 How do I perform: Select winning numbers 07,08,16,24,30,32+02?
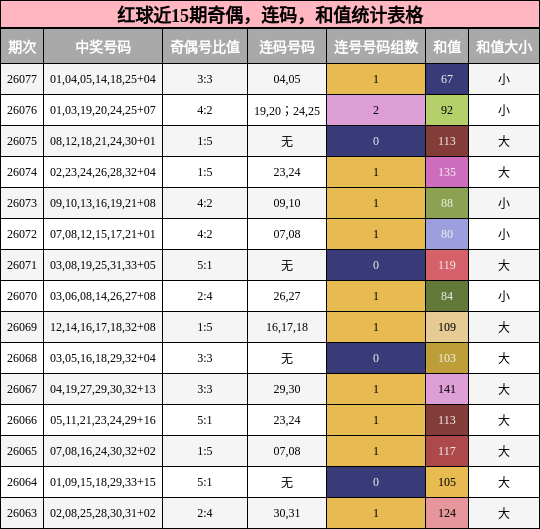[x=103, y=451]
